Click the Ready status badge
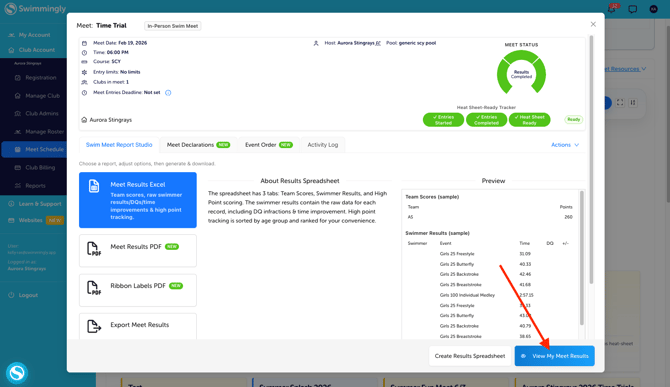The height and width of the screenshot is (387, 670). click(x=573, y=120)
